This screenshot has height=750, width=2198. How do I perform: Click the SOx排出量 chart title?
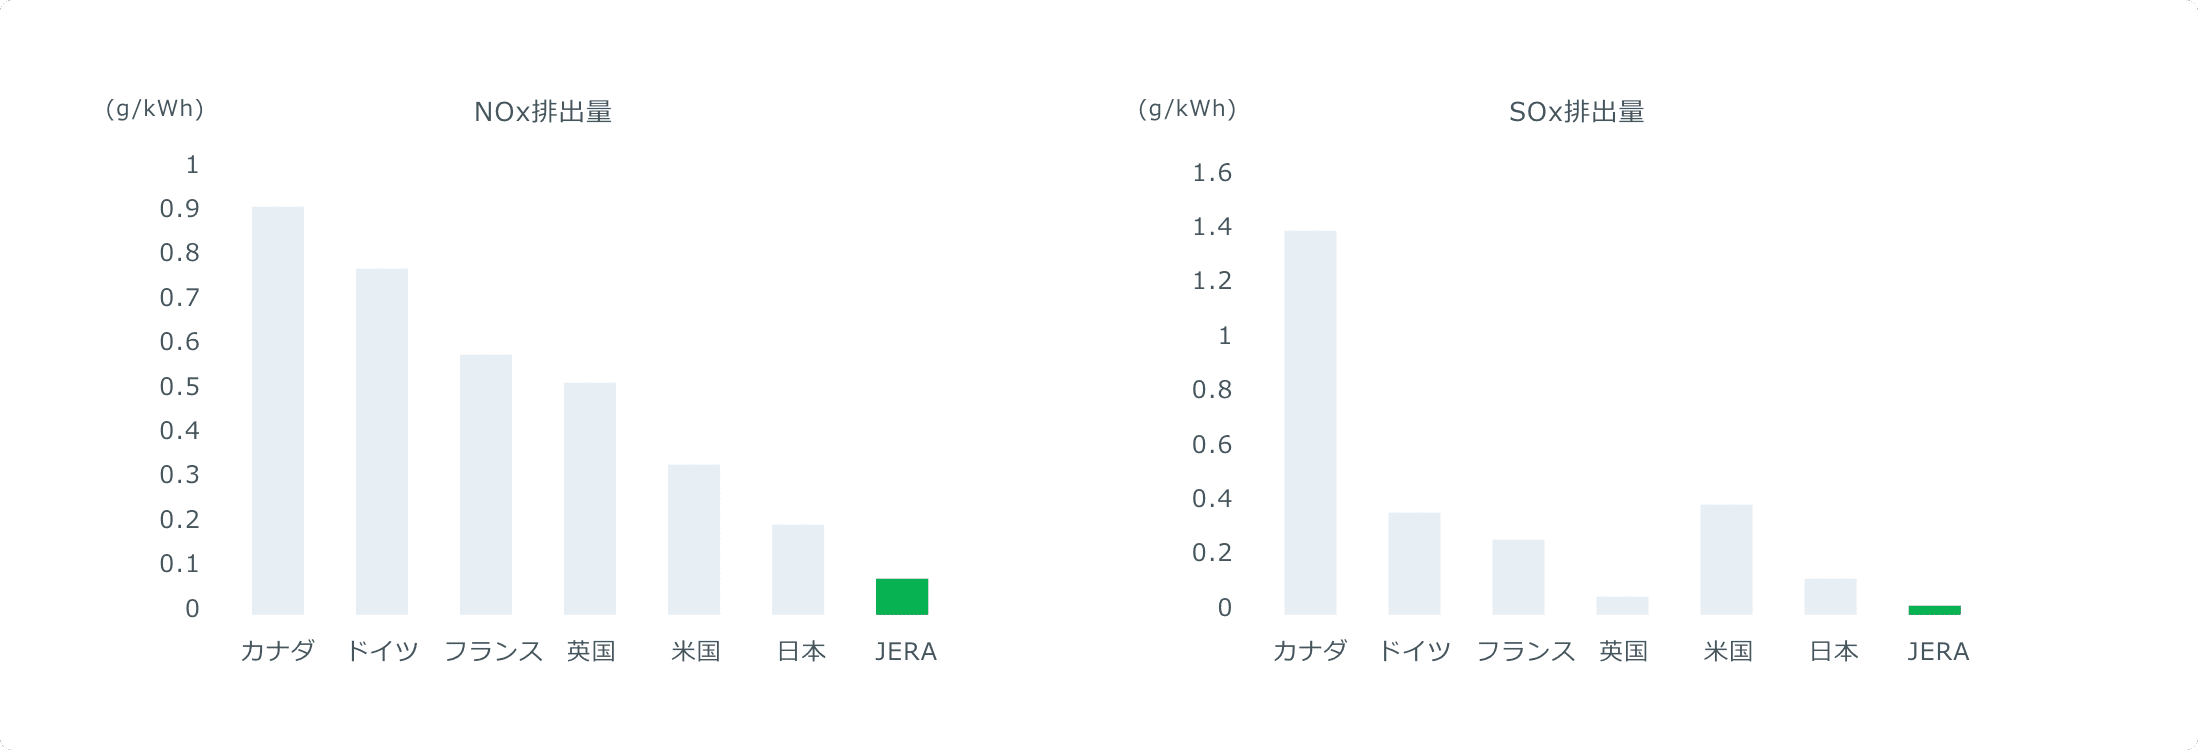click(x=1576, y=112)
